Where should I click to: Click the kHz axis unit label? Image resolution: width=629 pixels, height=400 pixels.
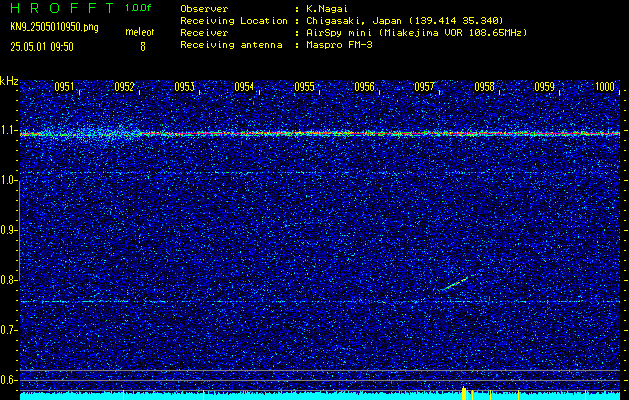(9, 81)
